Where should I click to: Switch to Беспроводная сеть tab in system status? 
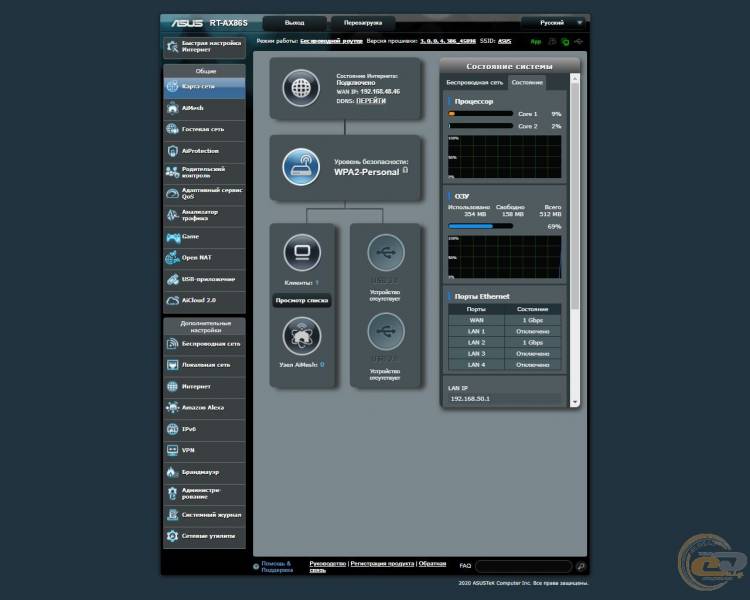click(474, 83)
